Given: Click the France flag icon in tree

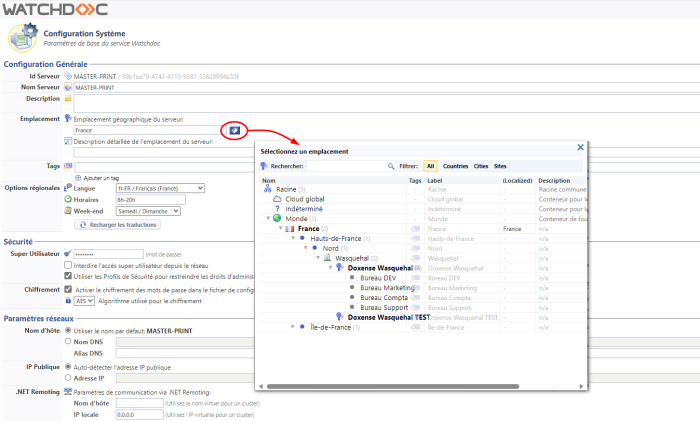Looking at the screenshot, I should (291, 228).
